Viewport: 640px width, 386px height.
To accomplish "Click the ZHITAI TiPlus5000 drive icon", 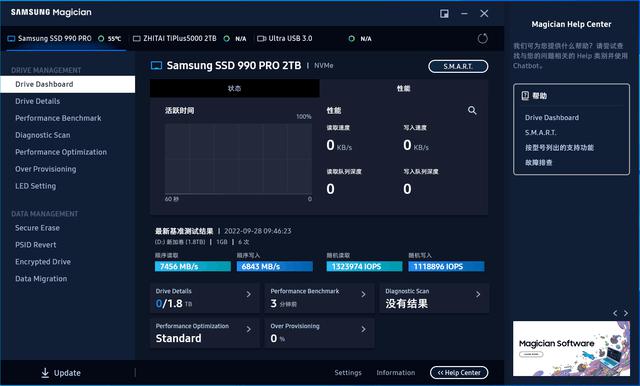I will [x=137, y=38].
